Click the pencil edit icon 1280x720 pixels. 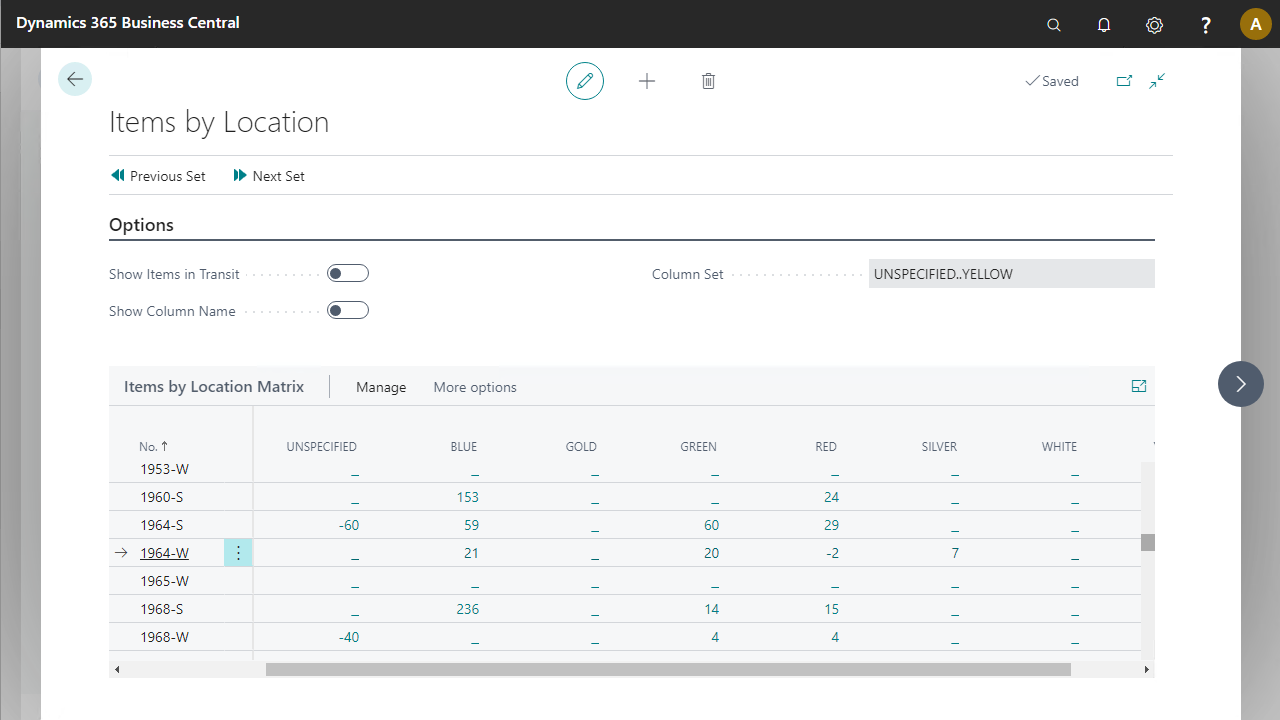pos(585,81)
